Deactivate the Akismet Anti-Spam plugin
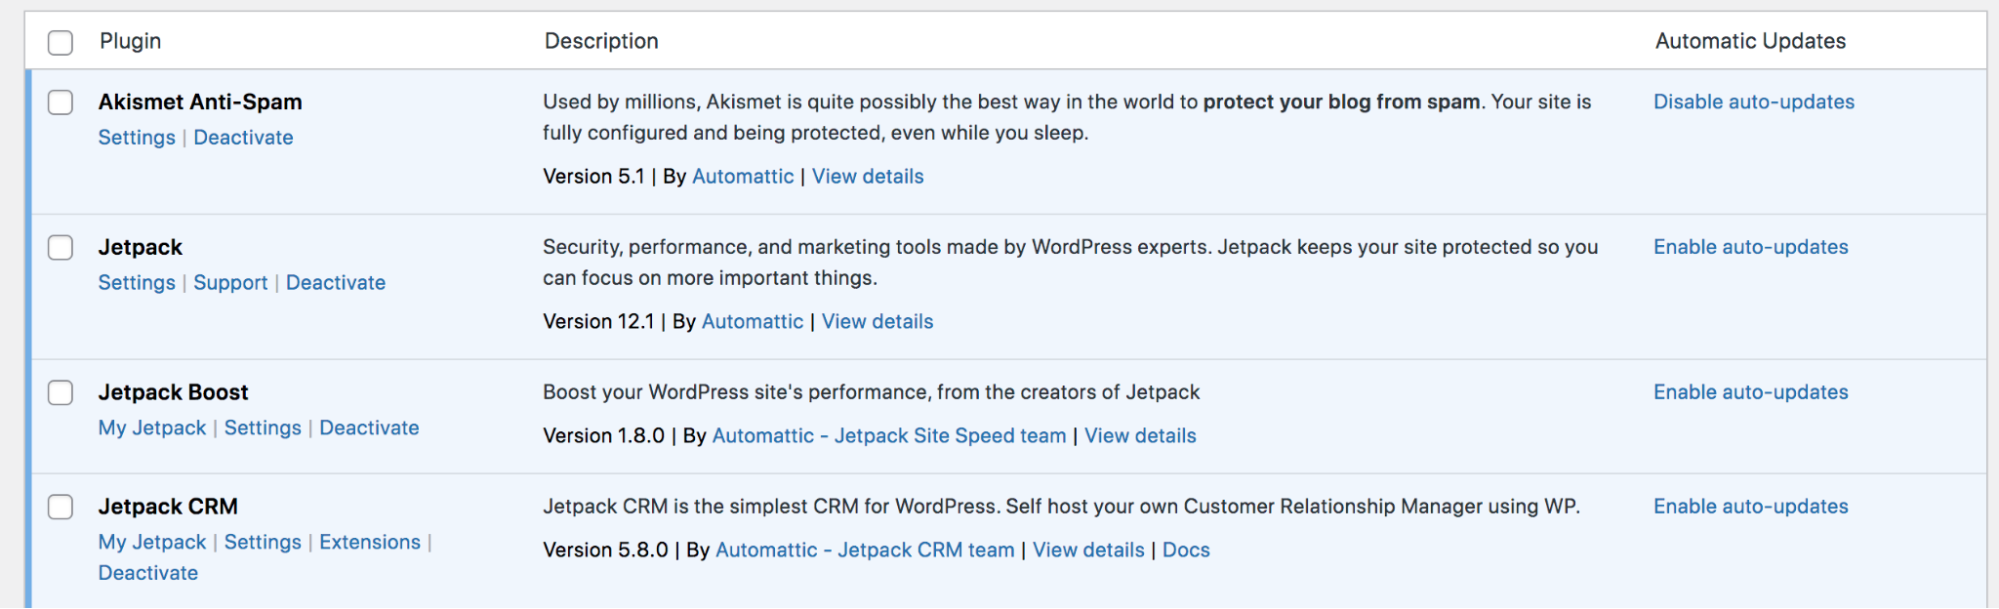Viewport: 1999px width, 609px height. [x=243, y=138]
